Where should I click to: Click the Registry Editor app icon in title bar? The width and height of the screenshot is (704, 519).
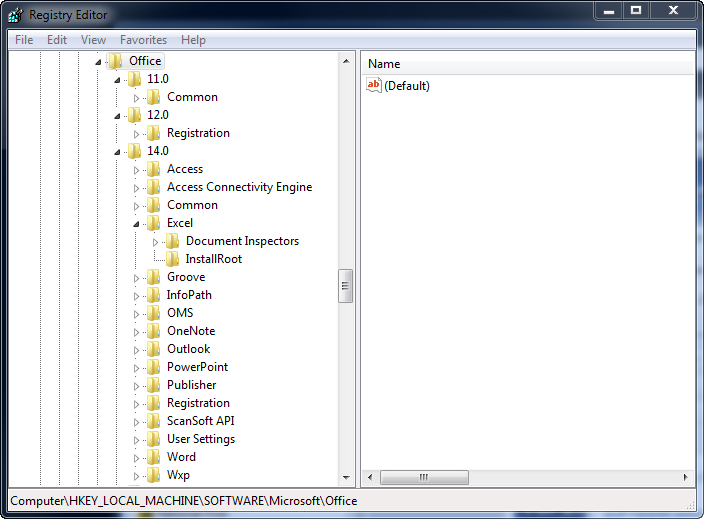coord(15,15)
